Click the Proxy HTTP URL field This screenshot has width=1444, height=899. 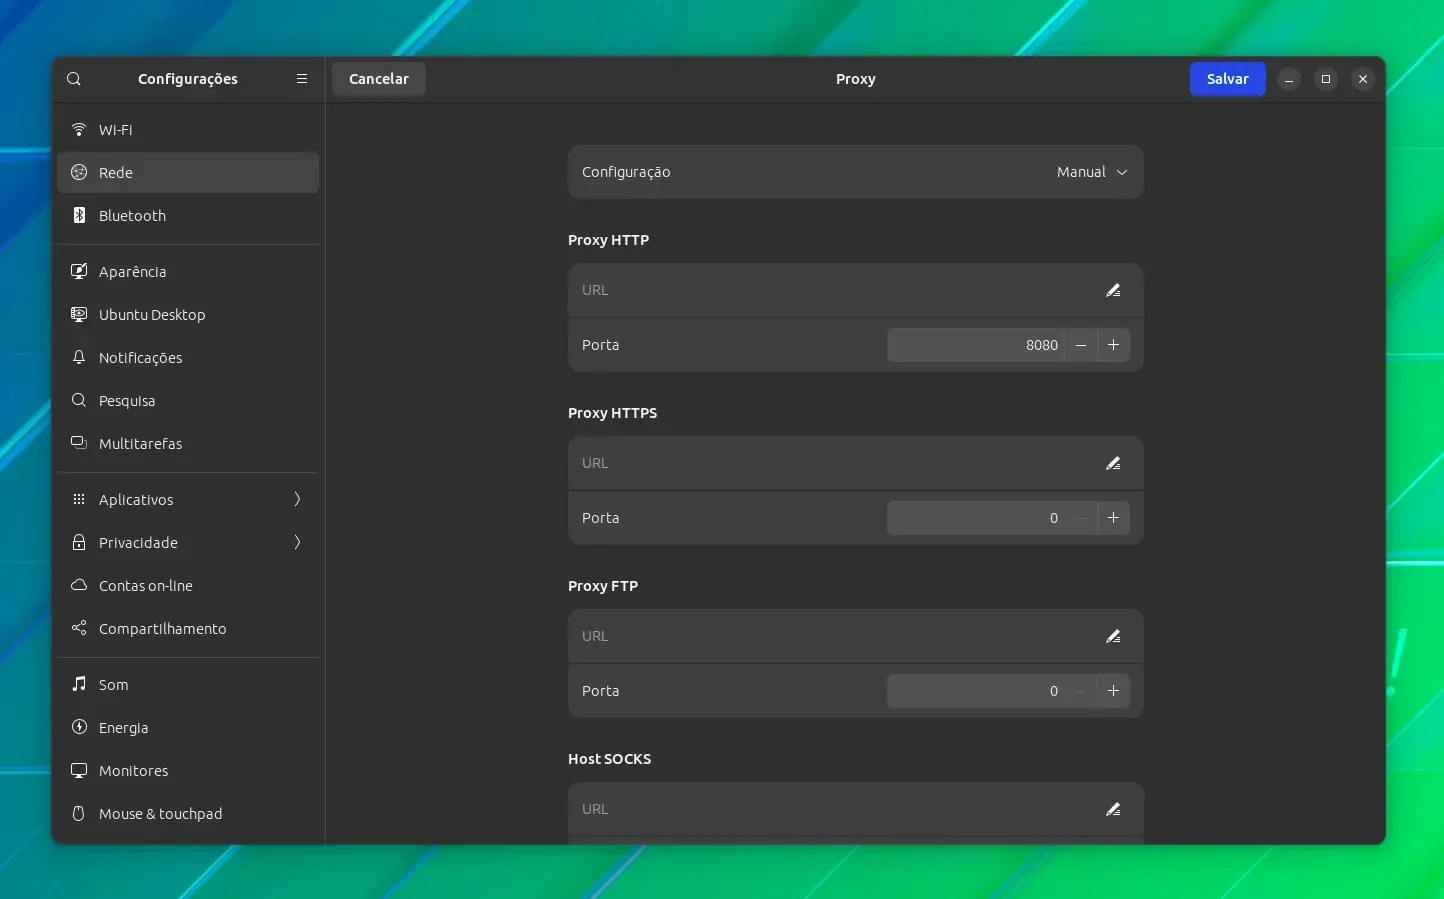click(855, 290)
